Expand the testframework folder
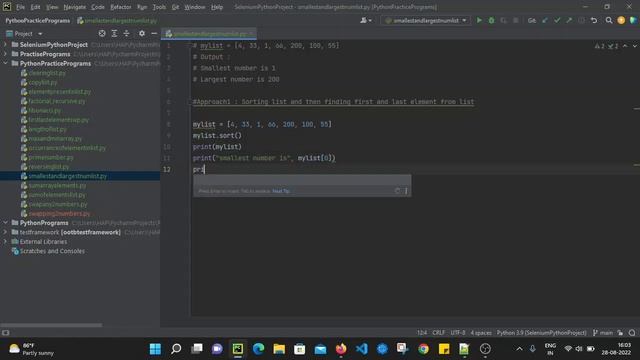 pyautogui.click(x=5, y=232)
